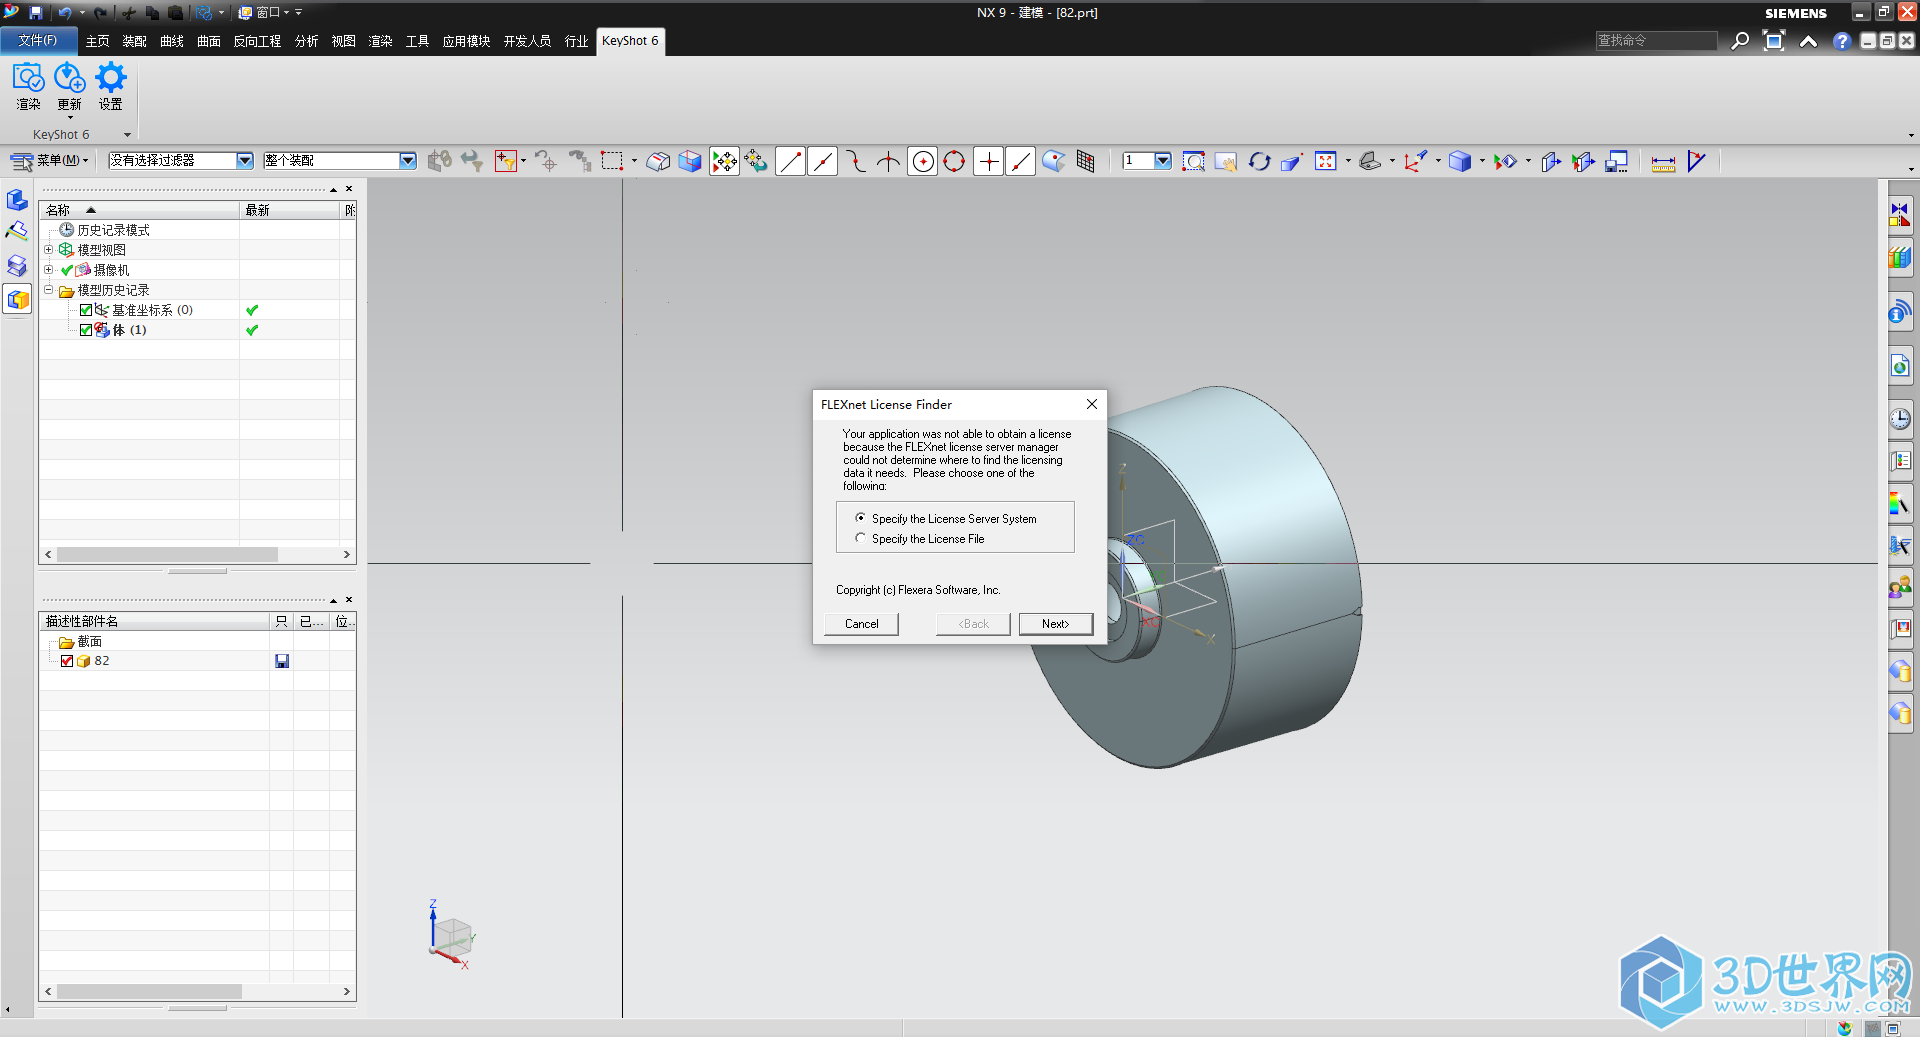Click the Pan hand tool icon
Screen dimensions: 1920x1037
coord(1226,161)
